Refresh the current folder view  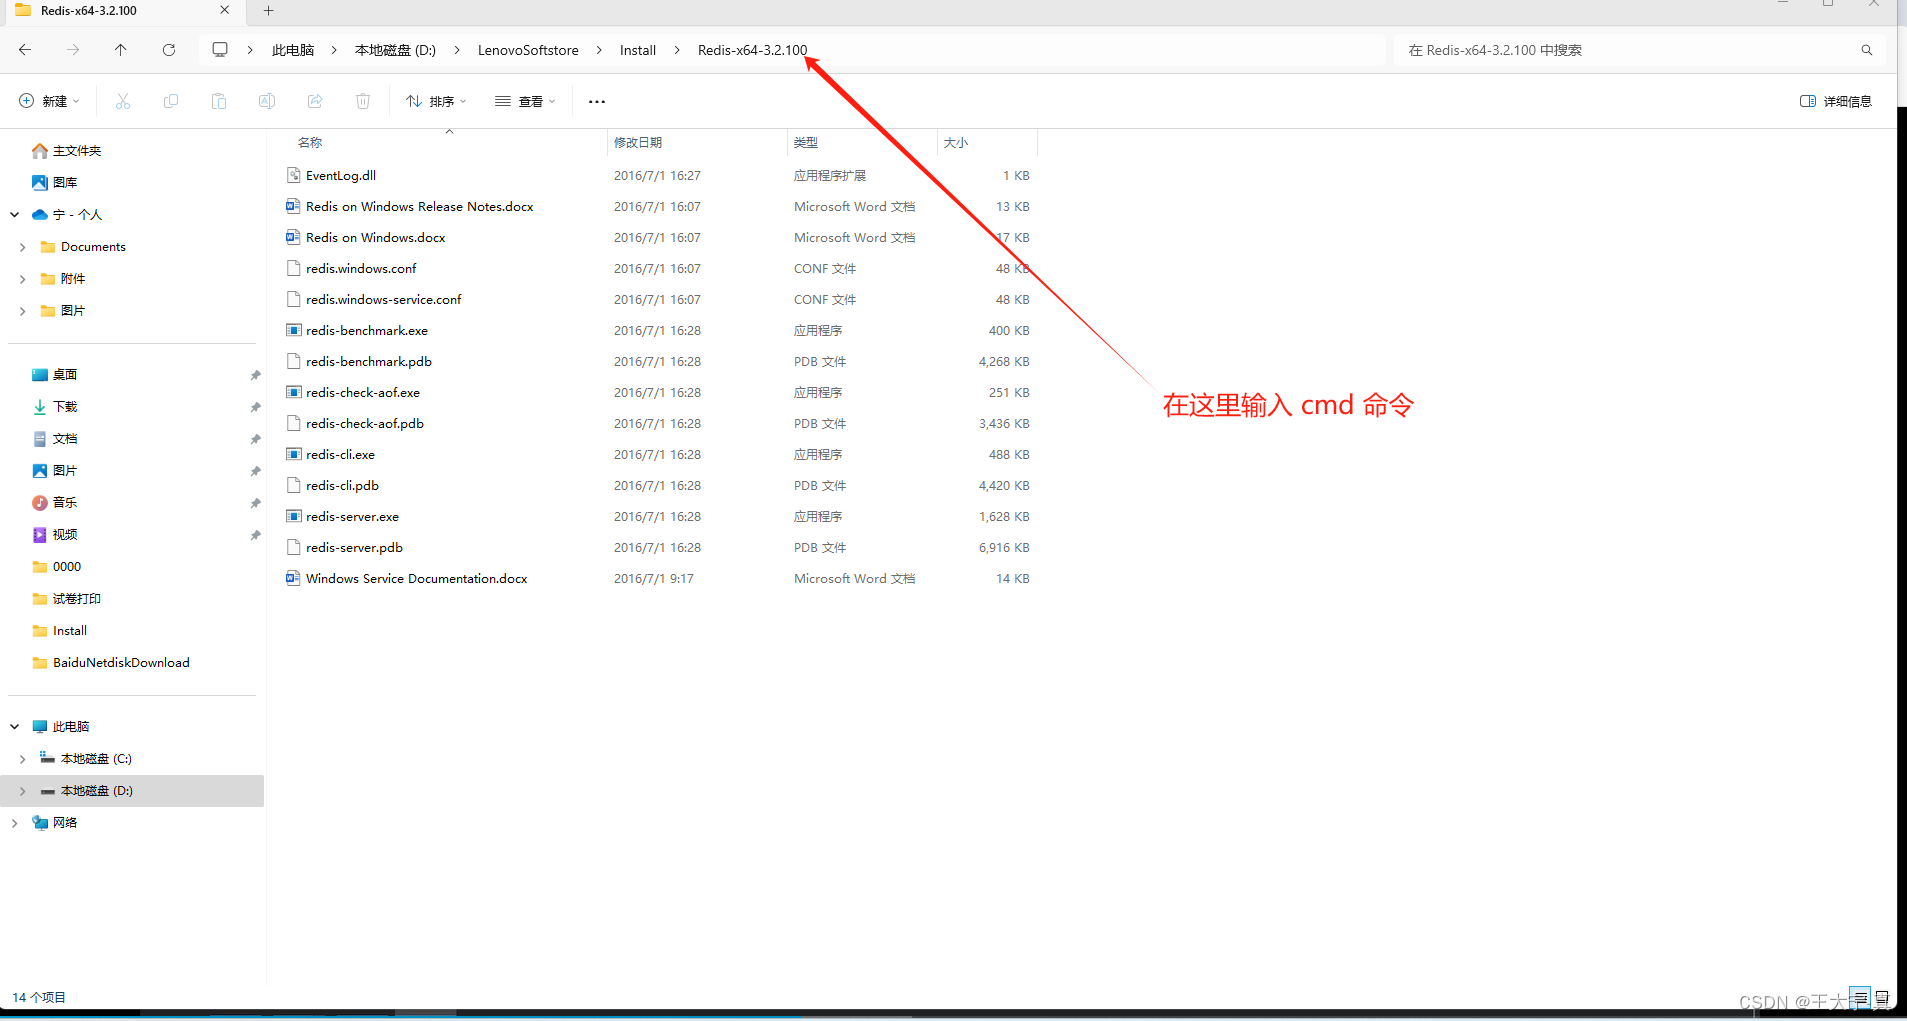(x=169, y=50)
